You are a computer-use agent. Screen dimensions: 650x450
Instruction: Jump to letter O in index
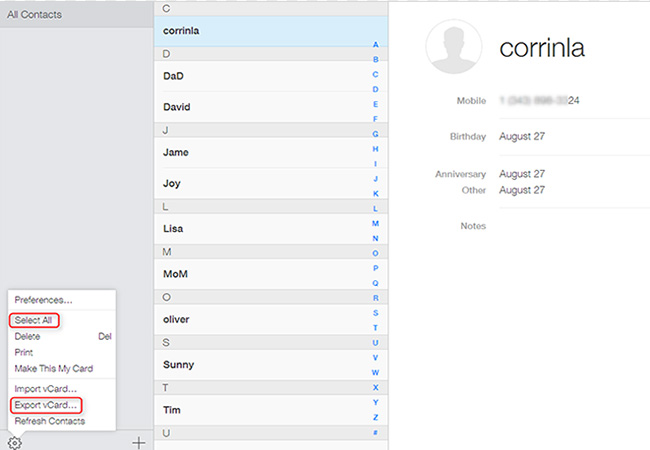click(376, 254)
